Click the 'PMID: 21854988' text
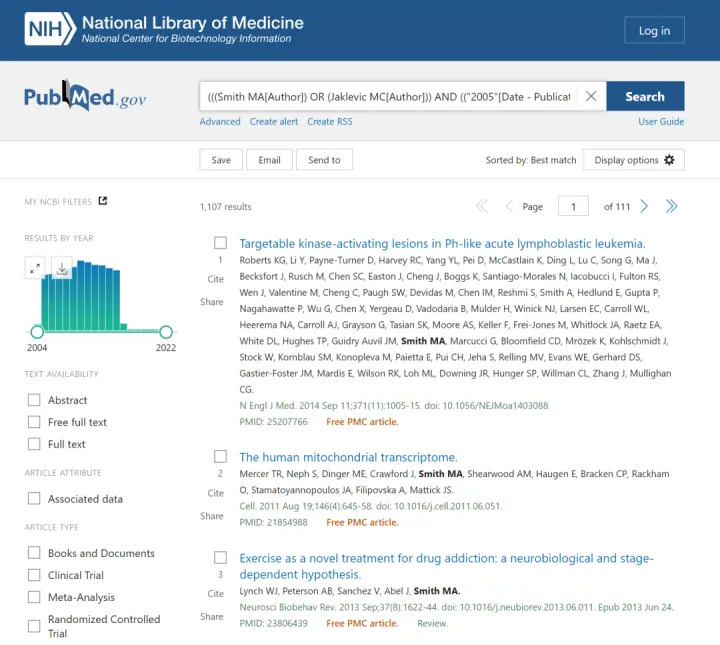 [273, 522]
